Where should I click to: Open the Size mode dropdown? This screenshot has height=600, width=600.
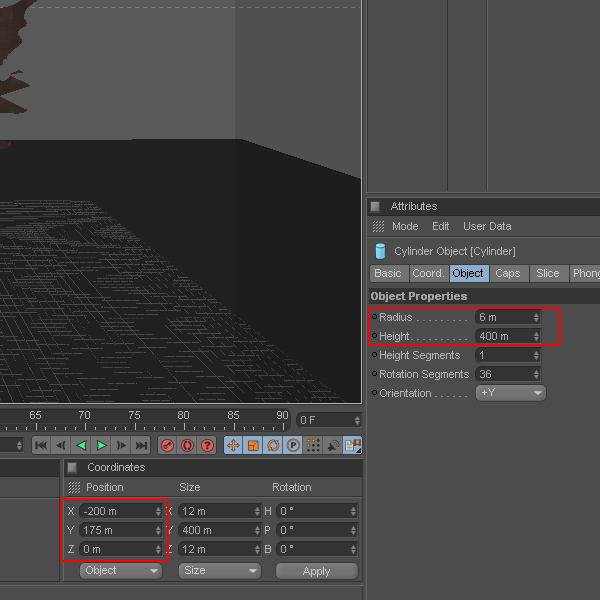[220, 571]
